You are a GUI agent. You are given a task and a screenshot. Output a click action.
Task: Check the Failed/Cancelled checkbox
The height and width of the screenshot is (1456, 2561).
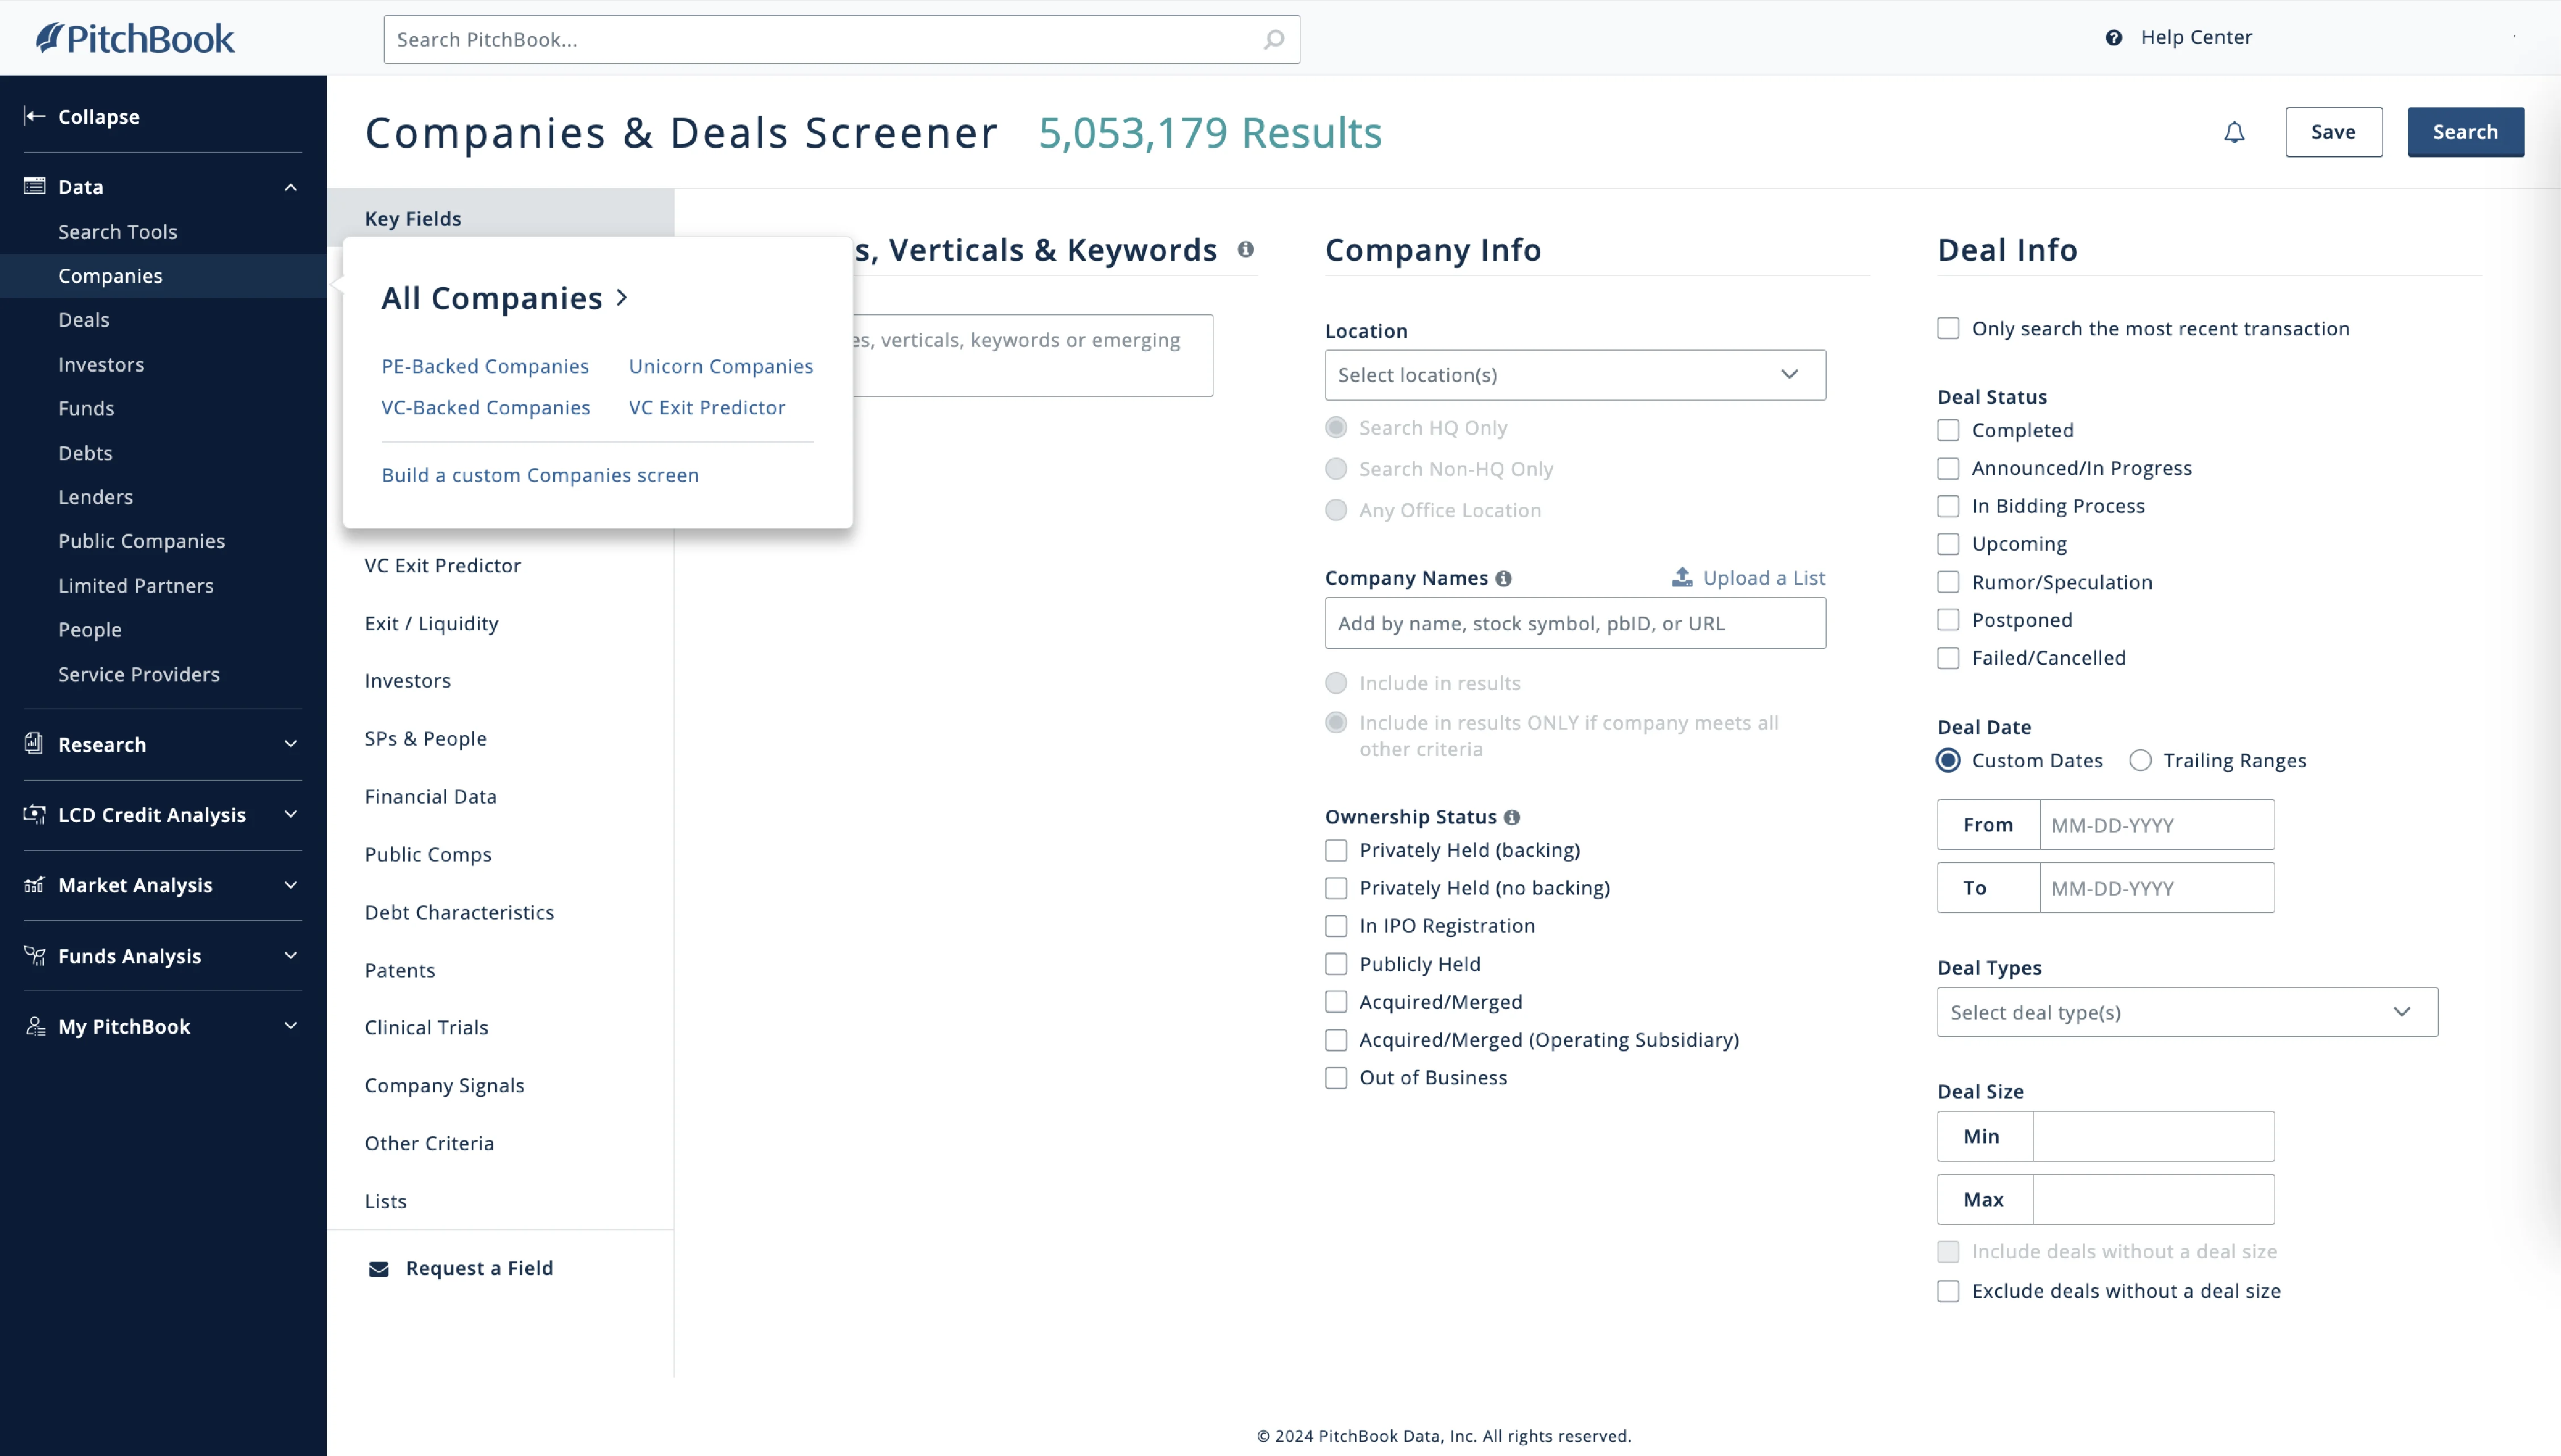pyautogui.click(x=1948, y=658)
